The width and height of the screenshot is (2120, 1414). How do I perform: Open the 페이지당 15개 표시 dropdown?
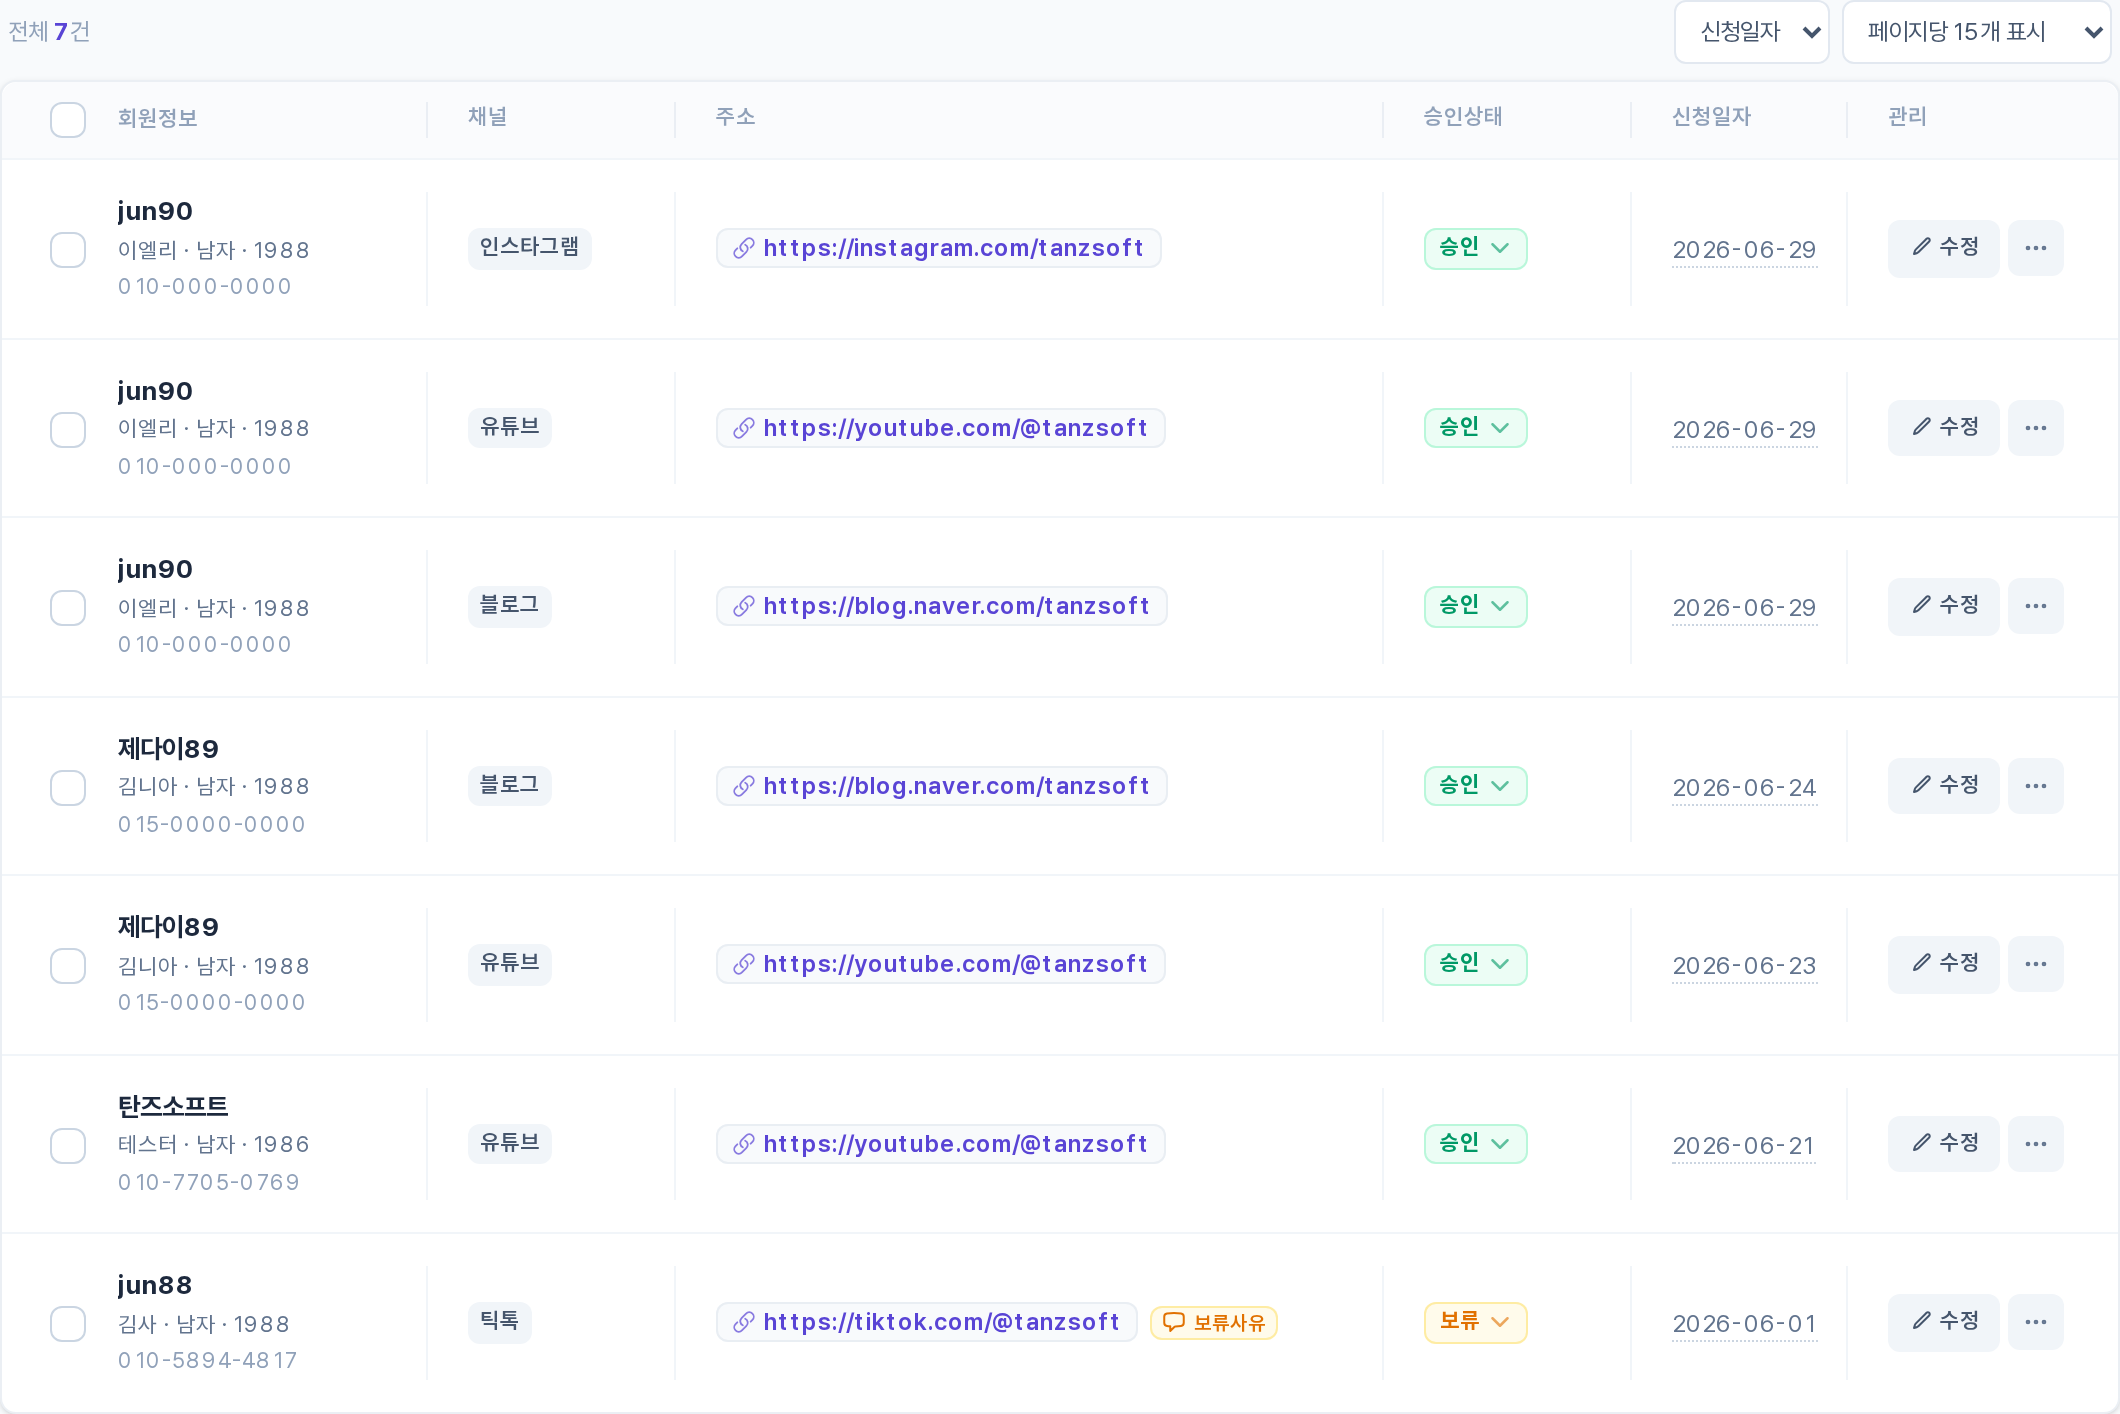point(1977,32)
